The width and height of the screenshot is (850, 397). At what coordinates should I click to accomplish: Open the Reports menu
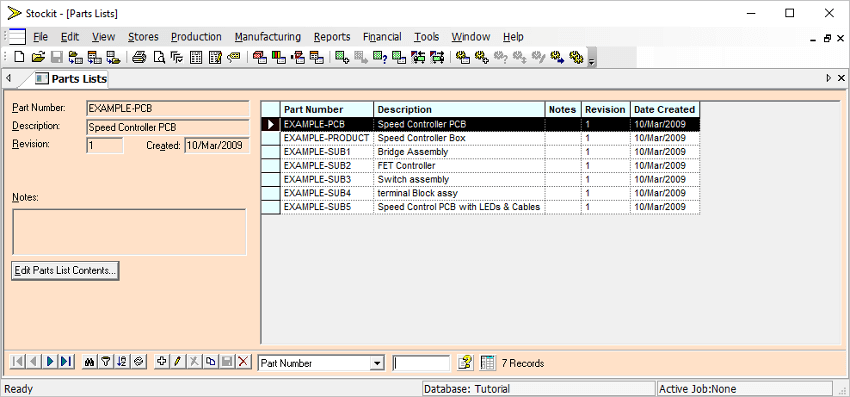pyautogui.click(x=332, y=37)
